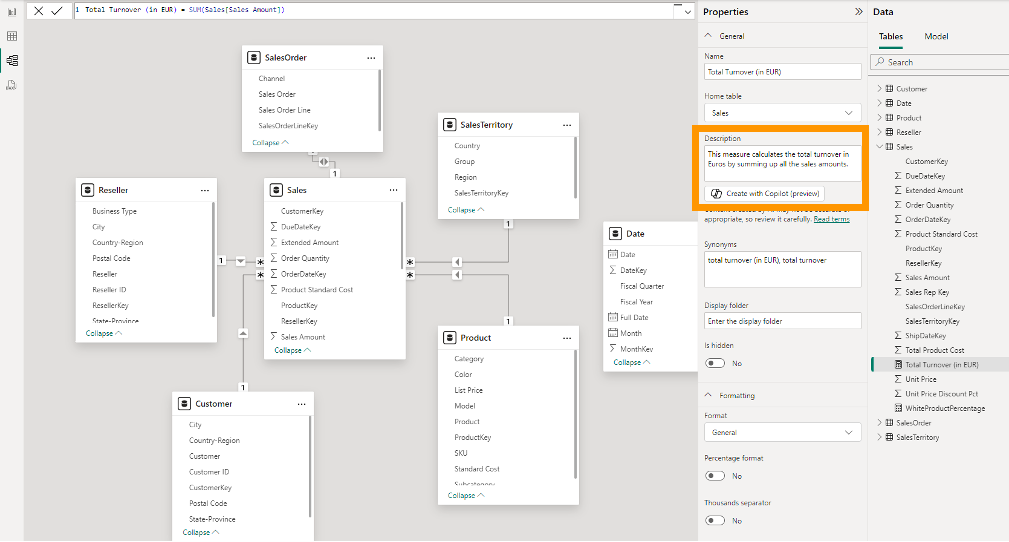Click the Total Turnover (in EUR) measure

pos(941,365)
